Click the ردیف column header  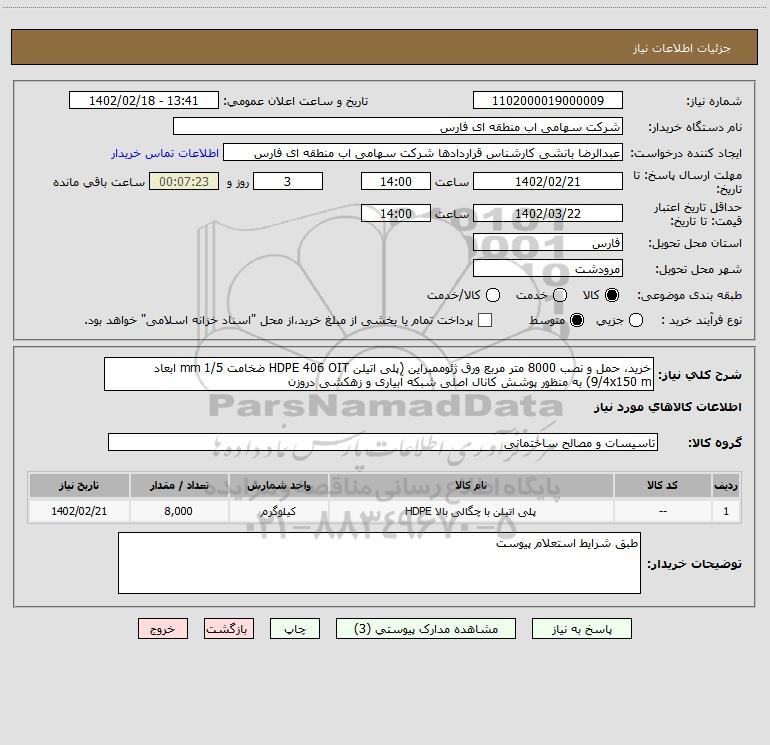coord(726,485)
